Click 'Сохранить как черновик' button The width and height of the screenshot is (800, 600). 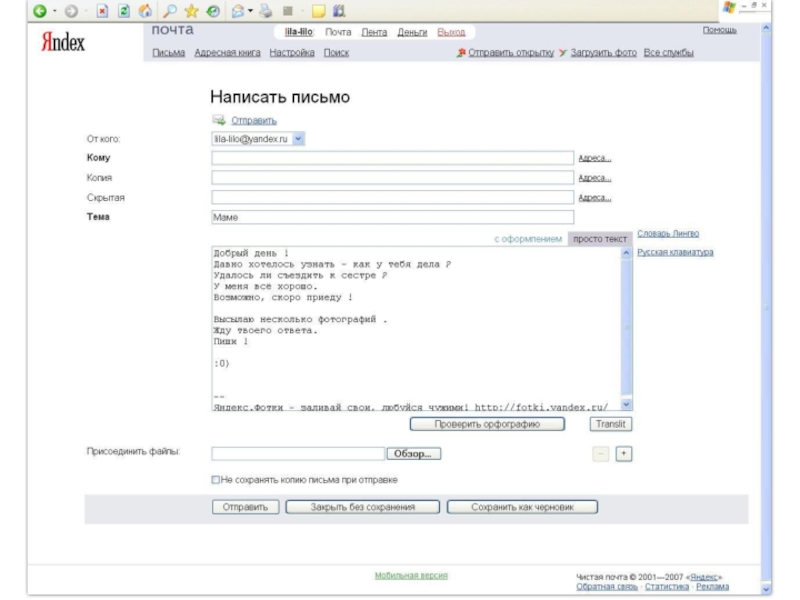(521, 507)
